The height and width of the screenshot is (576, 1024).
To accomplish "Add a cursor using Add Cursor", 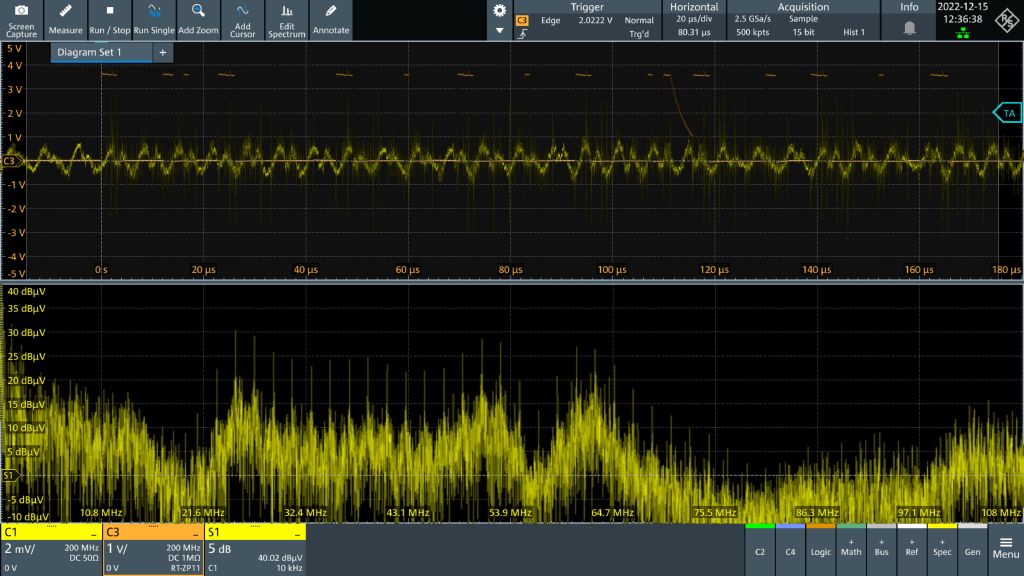I will (x=241, y=18).
